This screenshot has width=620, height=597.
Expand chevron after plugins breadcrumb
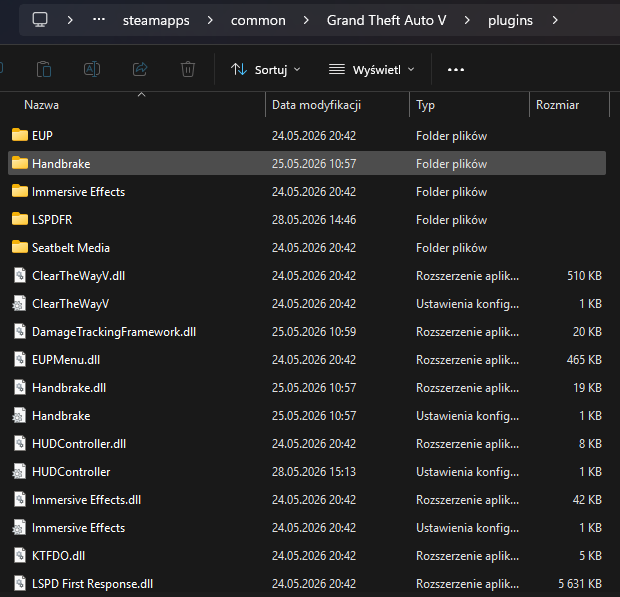pyautogui.click(x=555, y=20)
